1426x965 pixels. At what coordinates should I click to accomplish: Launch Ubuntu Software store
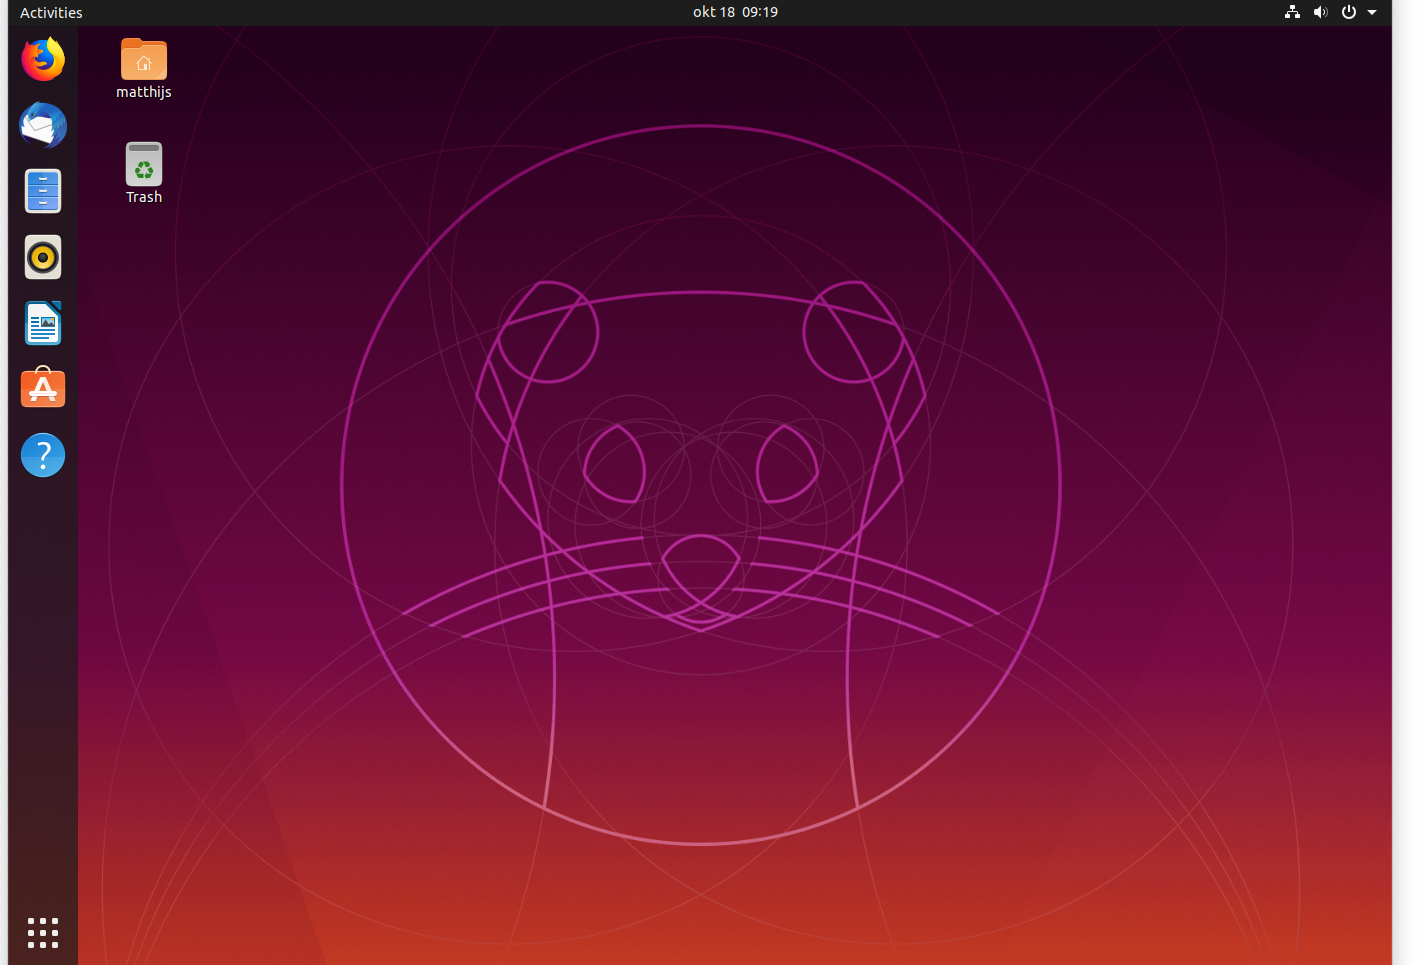43,388
